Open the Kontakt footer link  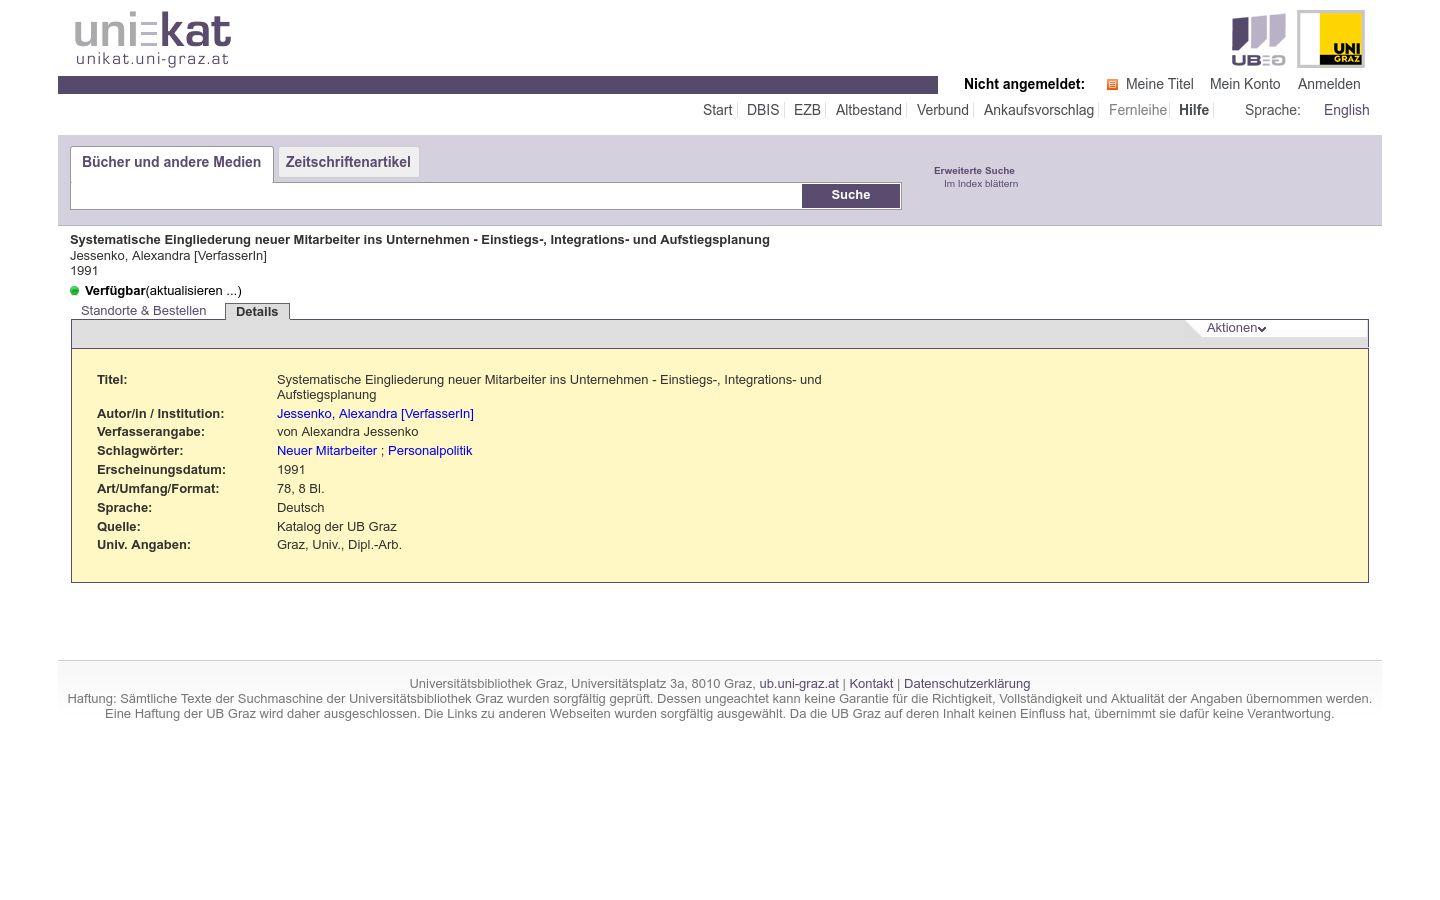(x=871, y=684)
